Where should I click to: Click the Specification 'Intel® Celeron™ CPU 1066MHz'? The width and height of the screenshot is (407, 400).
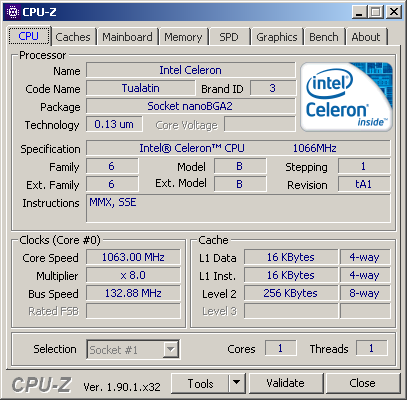(x=238, y=148)
